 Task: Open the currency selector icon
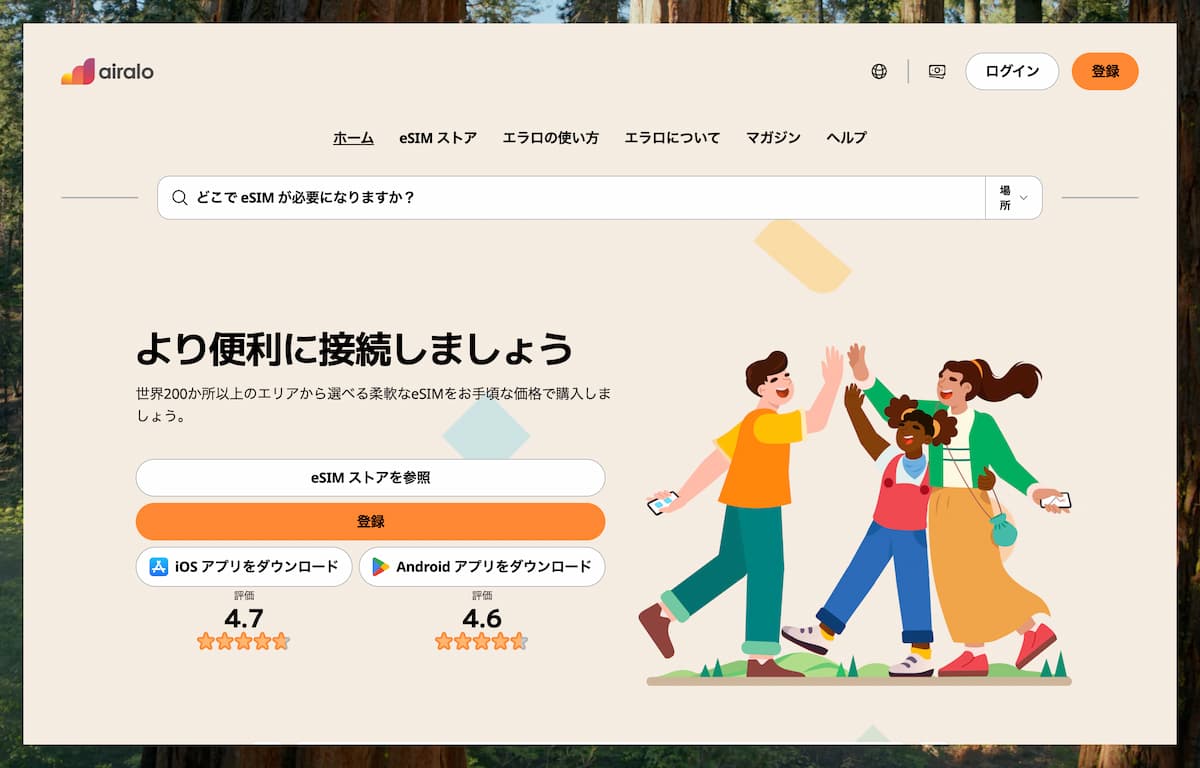[937, 72]
